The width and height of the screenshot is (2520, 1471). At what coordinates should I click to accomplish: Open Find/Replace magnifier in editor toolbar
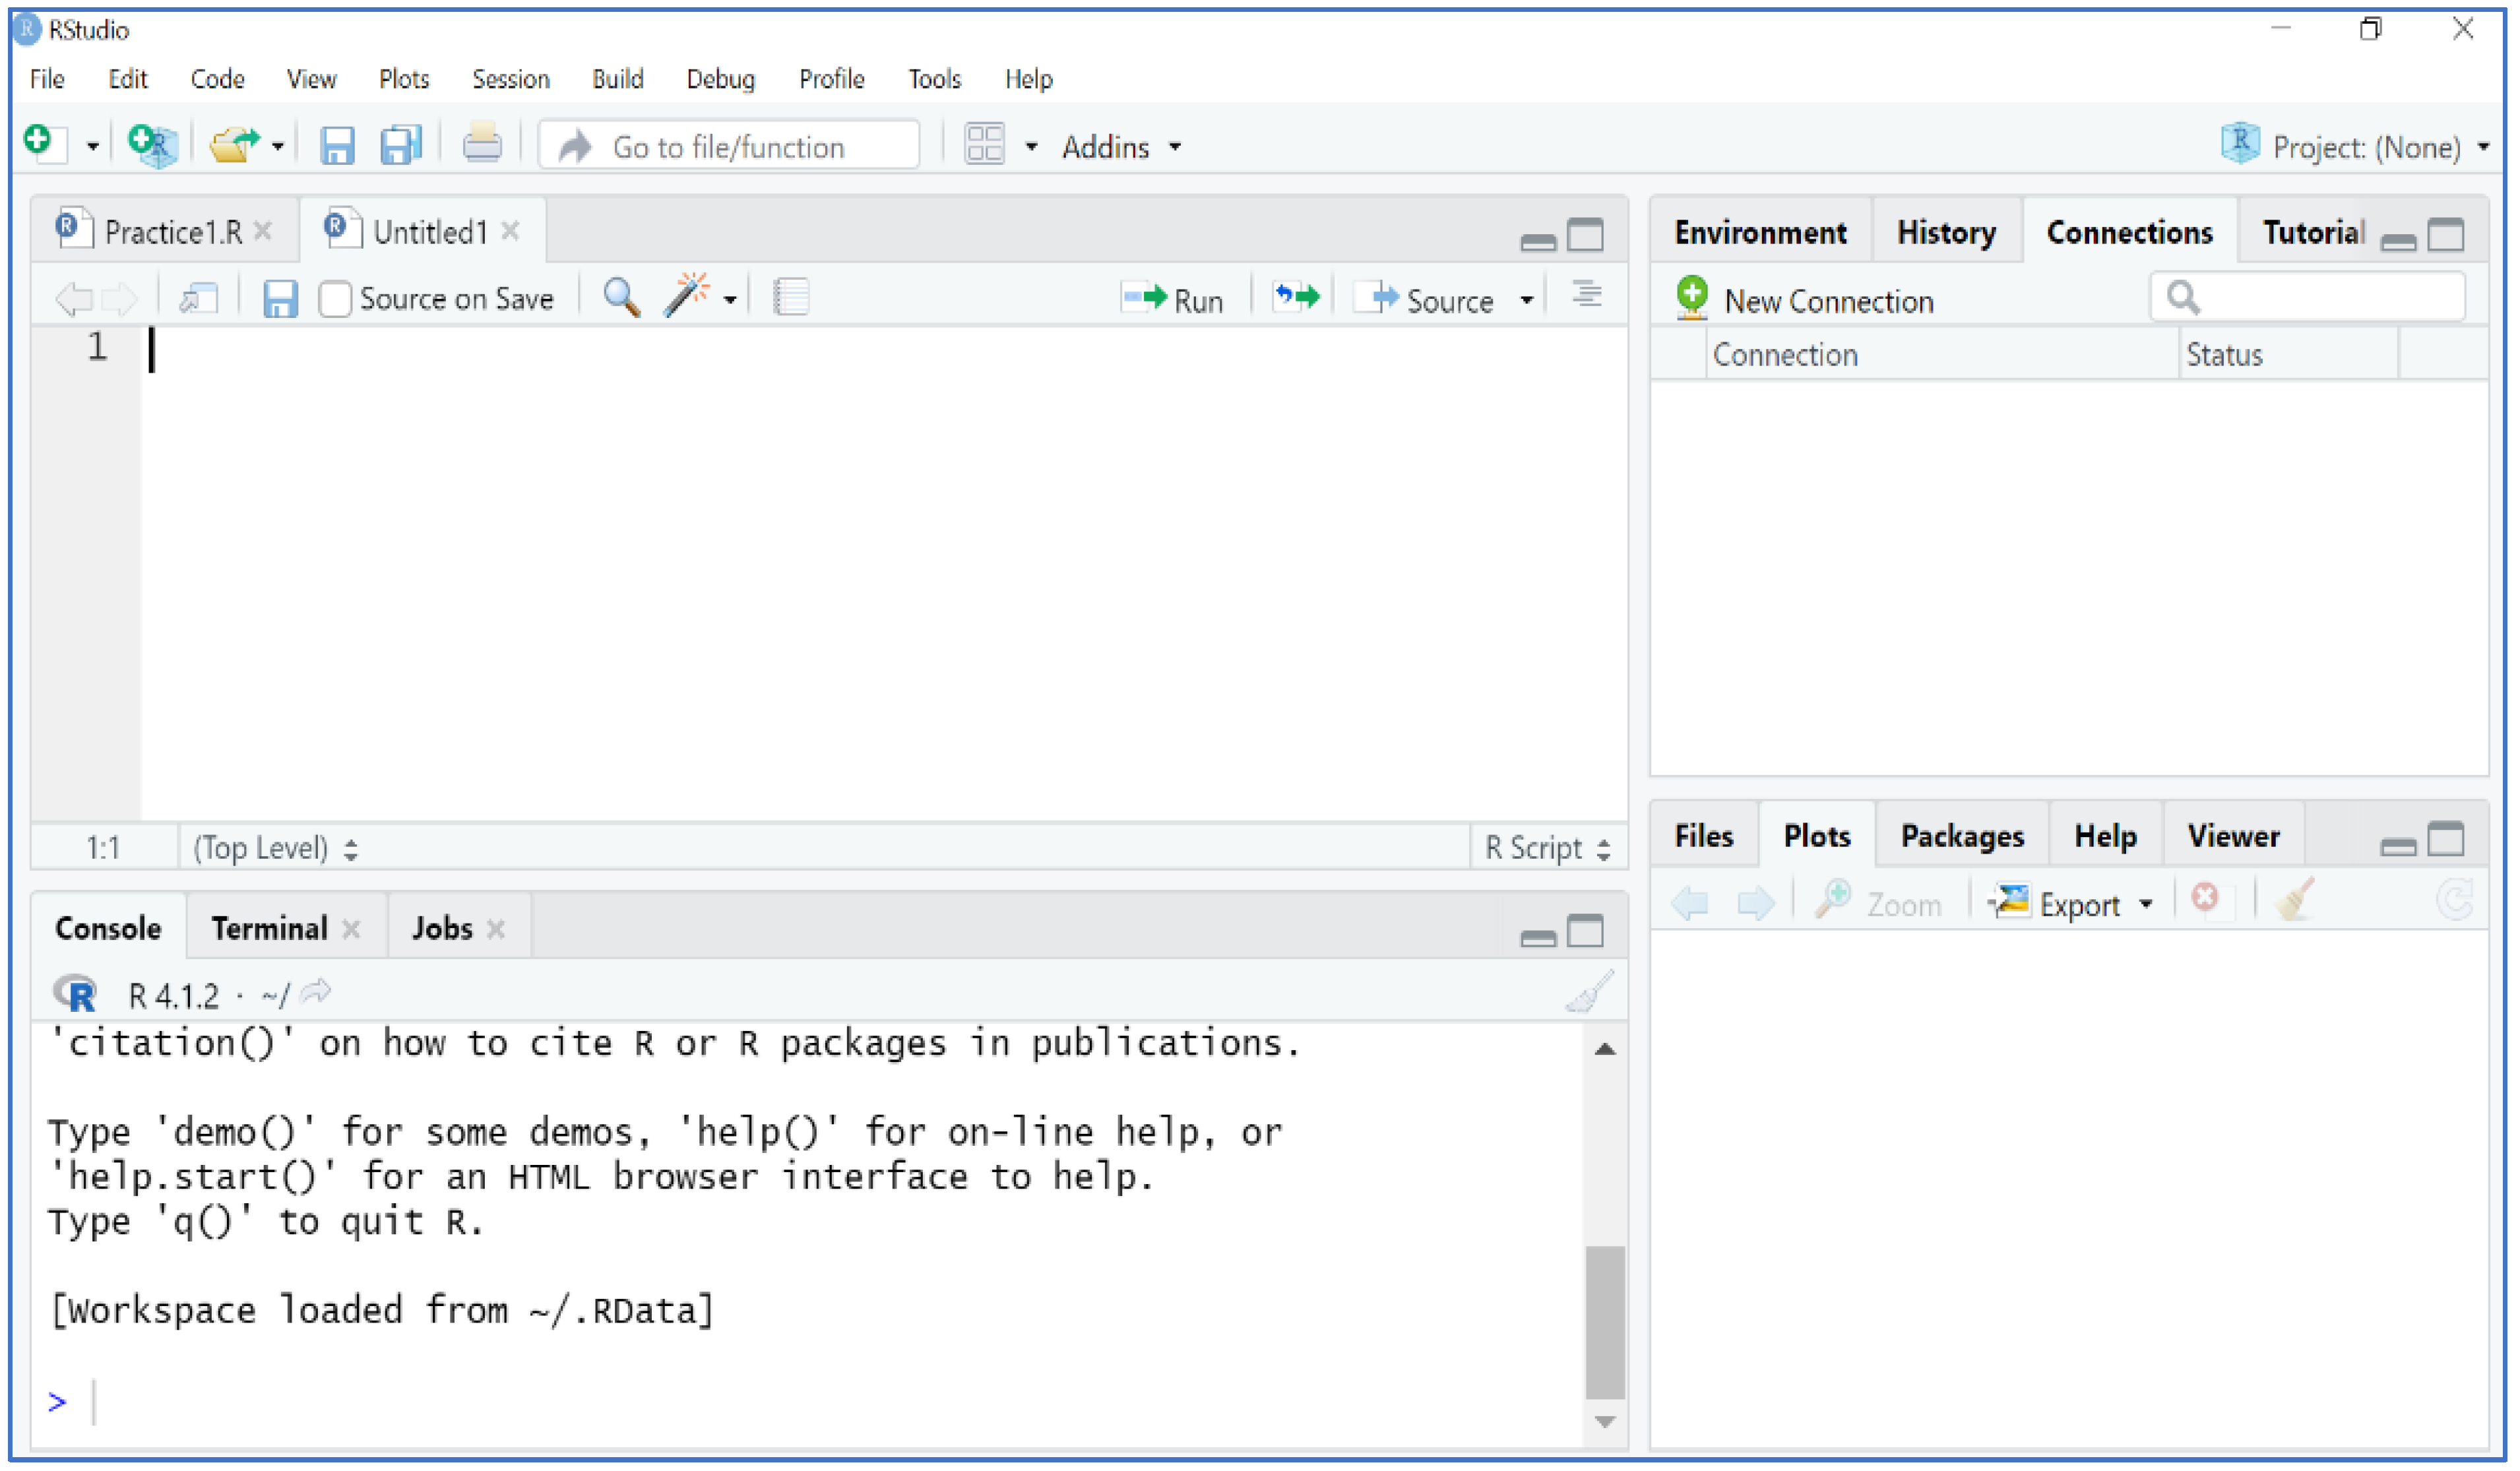click(621, 298)
